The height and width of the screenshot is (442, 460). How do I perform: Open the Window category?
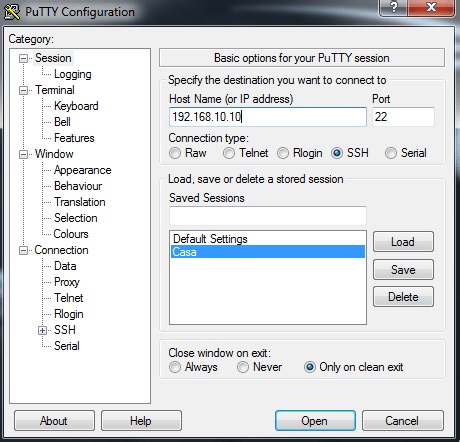54,154
